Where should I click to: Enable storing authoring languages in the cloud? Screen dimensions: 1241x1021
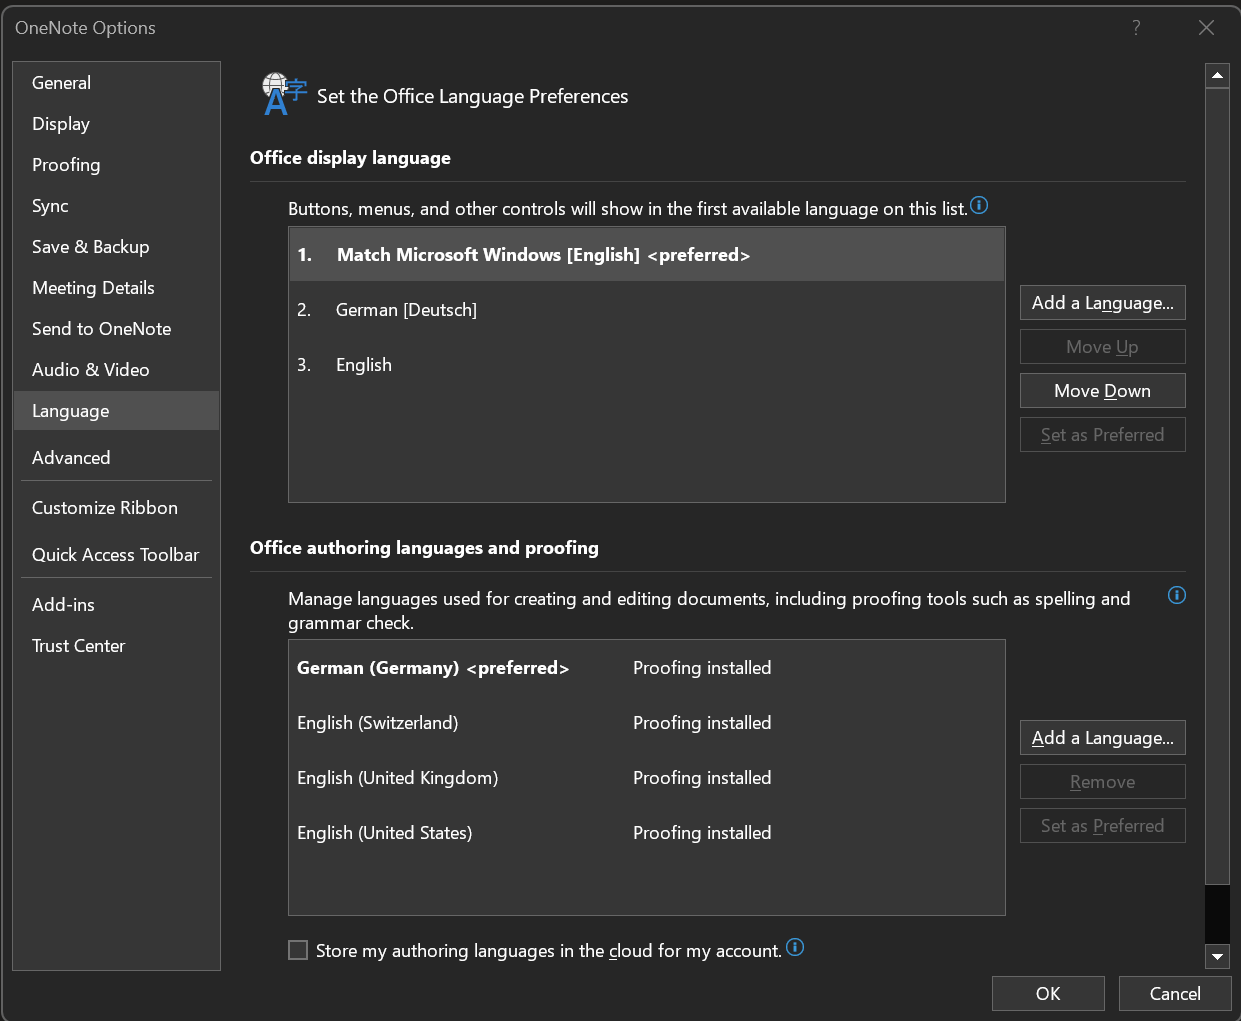pyautogui.click(x=298, y=950)
